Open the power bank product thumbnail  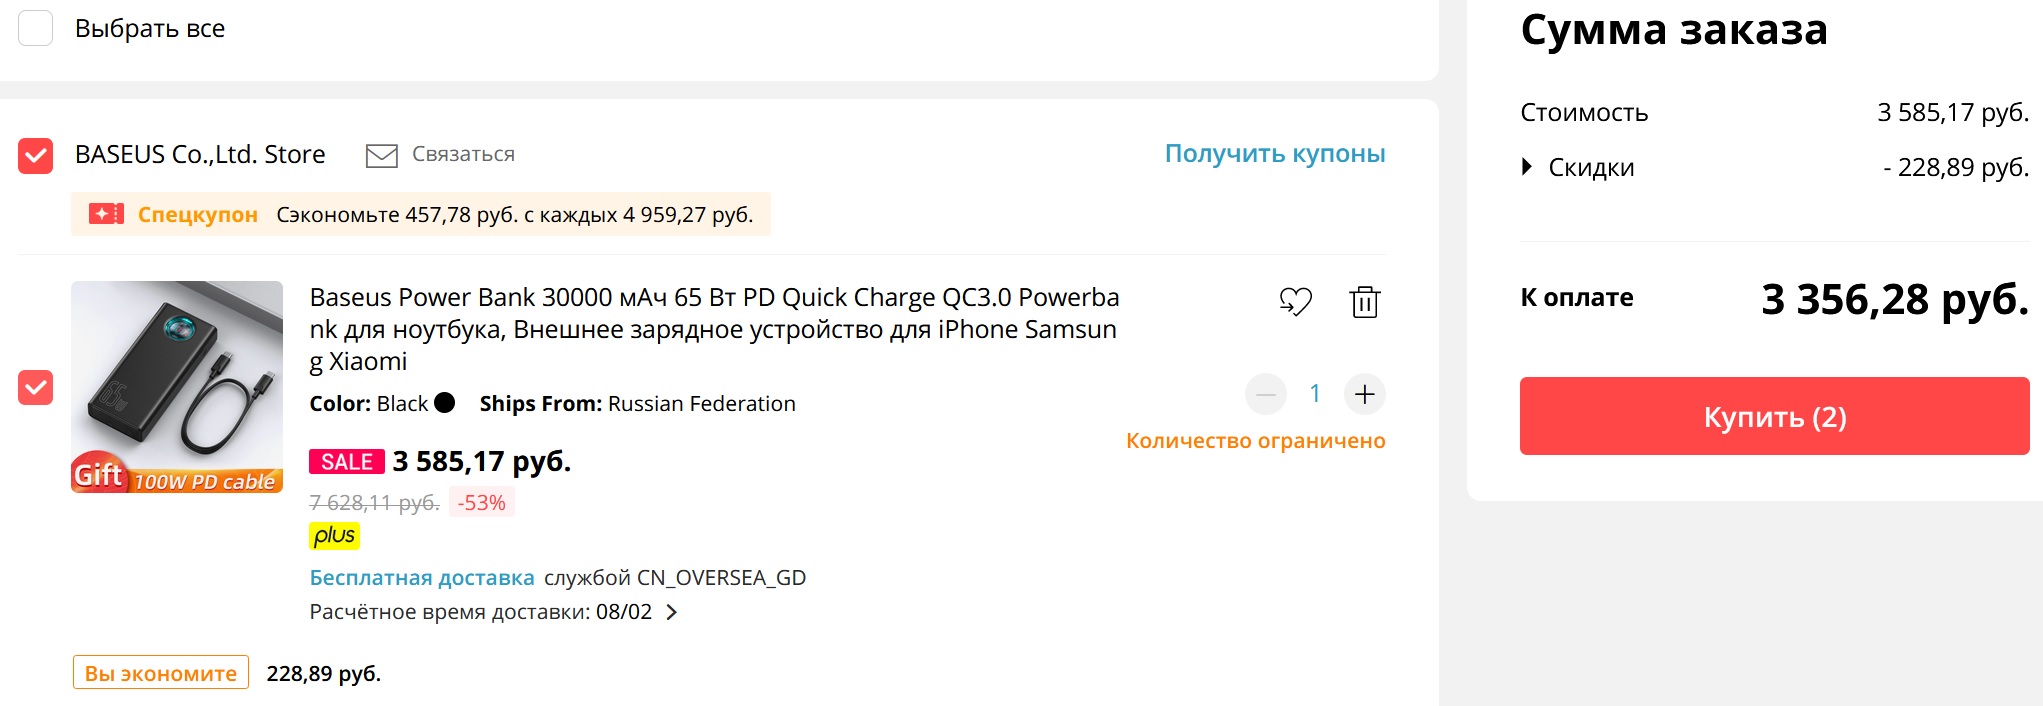coord(177,387)
